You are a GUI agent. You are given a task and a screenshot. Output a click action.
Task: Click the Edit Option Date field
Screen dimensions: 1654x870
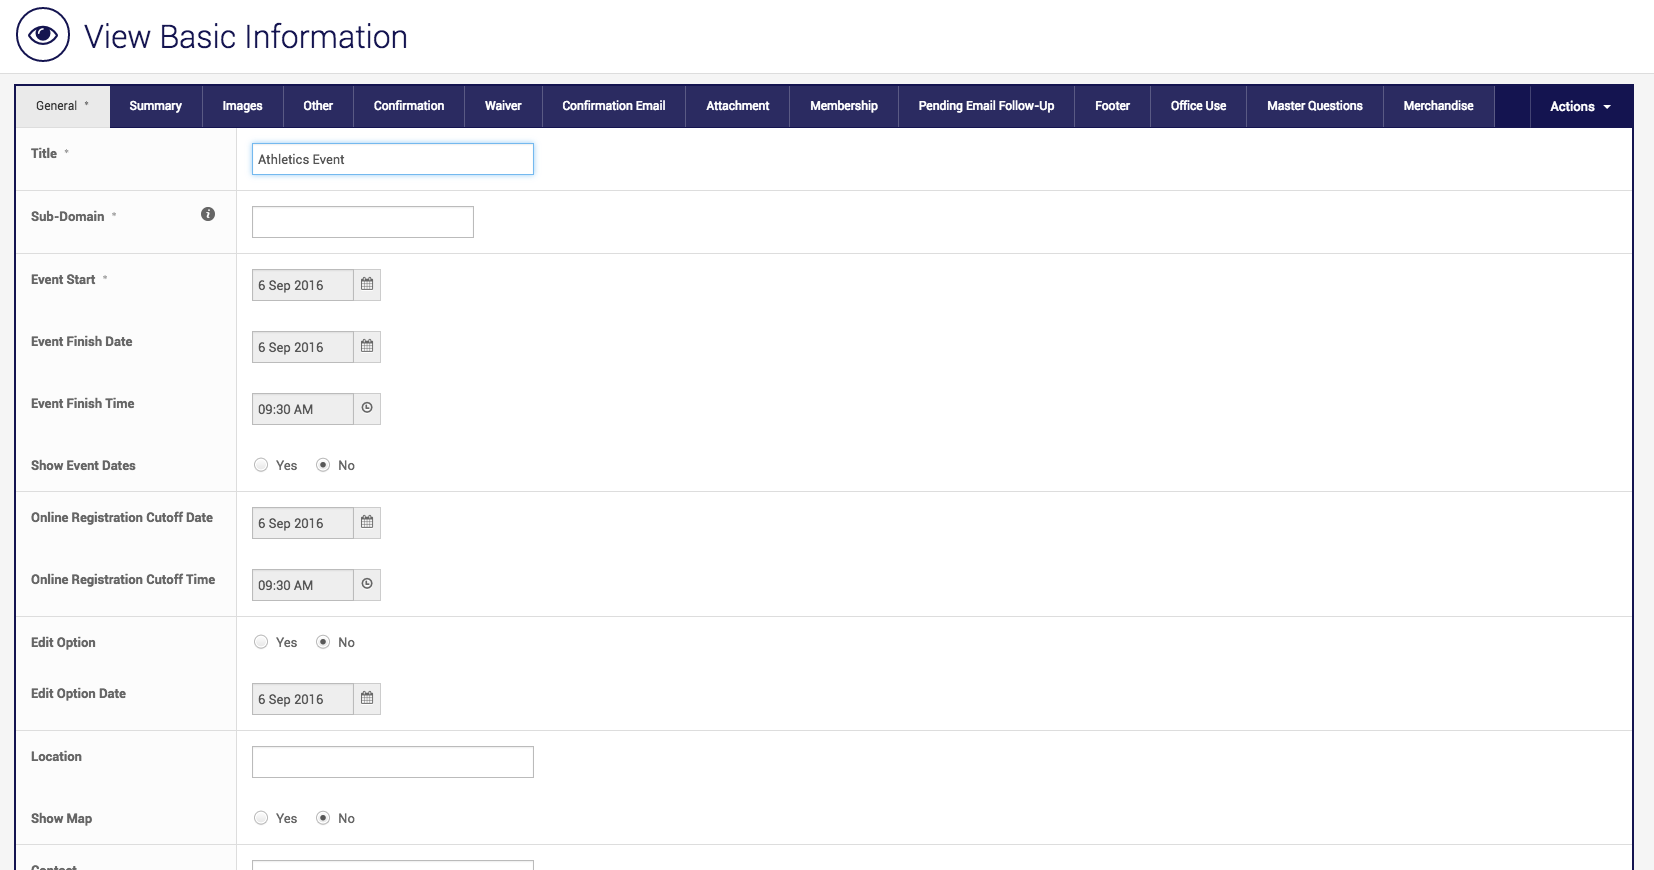pyautogui.click(x=303, y=699)
